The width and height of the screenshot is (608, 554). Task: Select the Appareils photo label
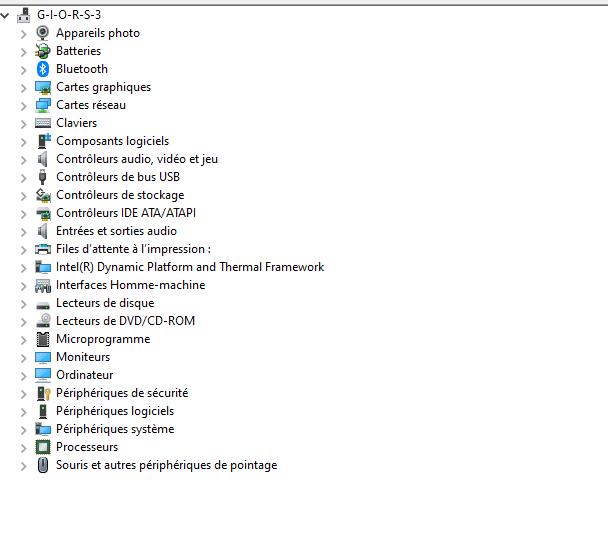coord(98,33)
